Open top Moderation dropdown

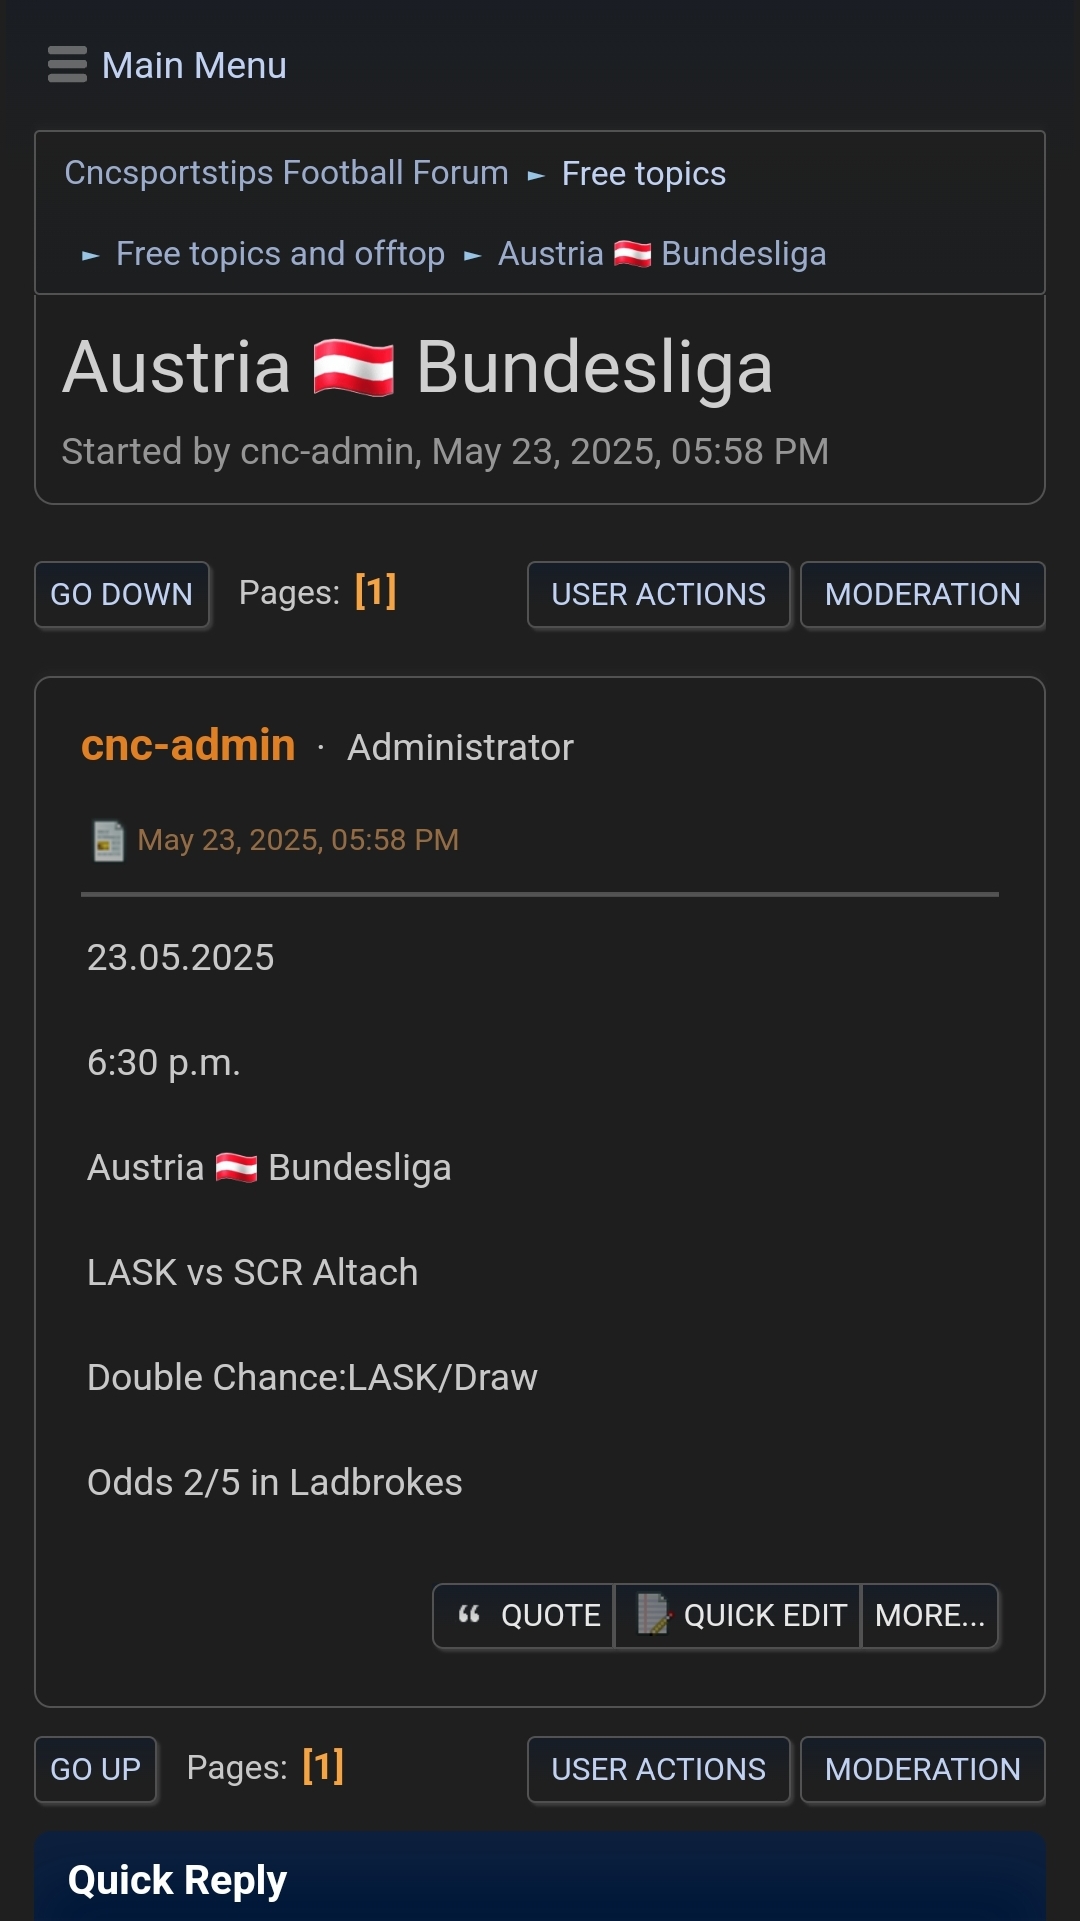(x=922, y=594)
